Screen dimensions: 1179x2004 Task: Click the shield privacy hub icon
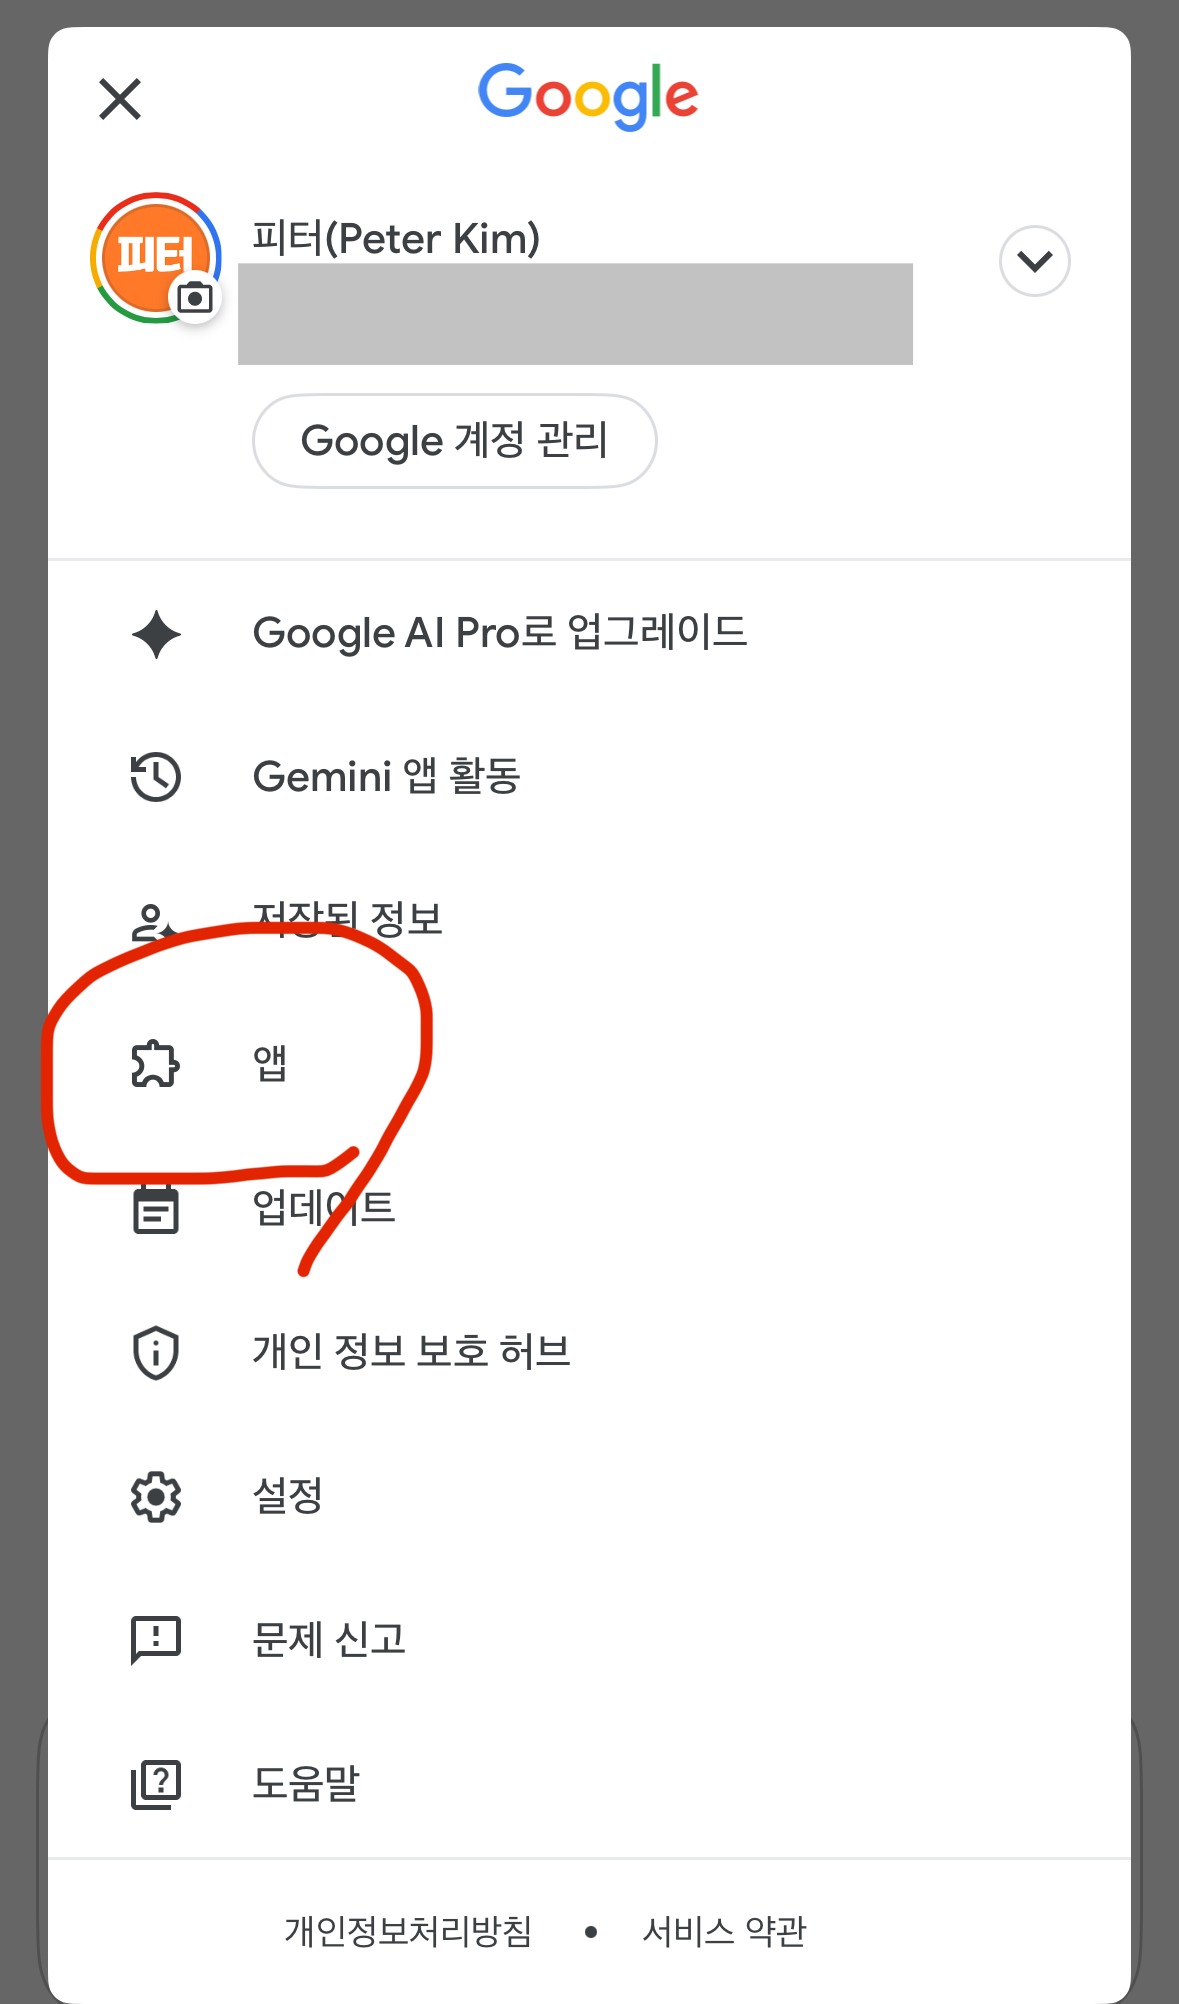pos(156,1353)
